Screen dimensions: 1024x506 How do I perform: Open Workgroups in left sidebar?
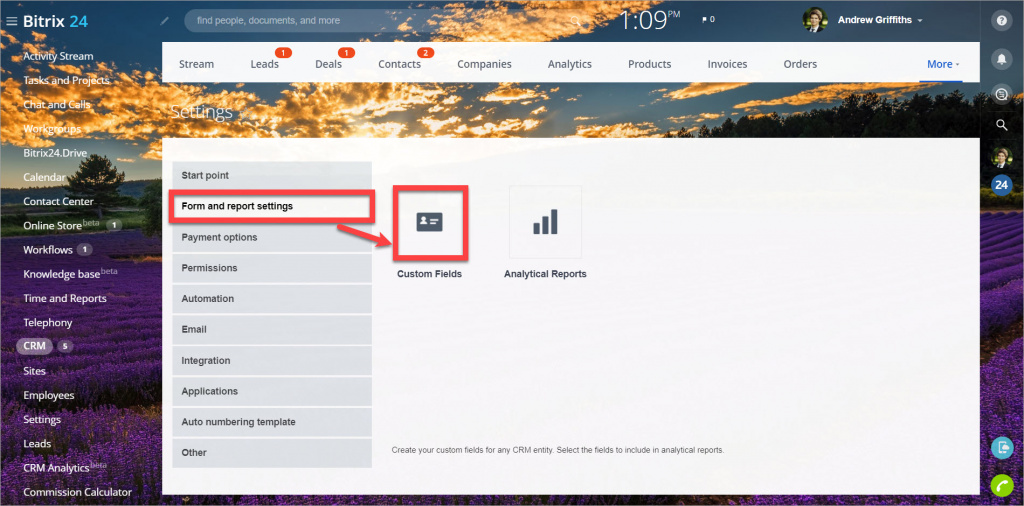pyautogui.click(x=52, y=129)
